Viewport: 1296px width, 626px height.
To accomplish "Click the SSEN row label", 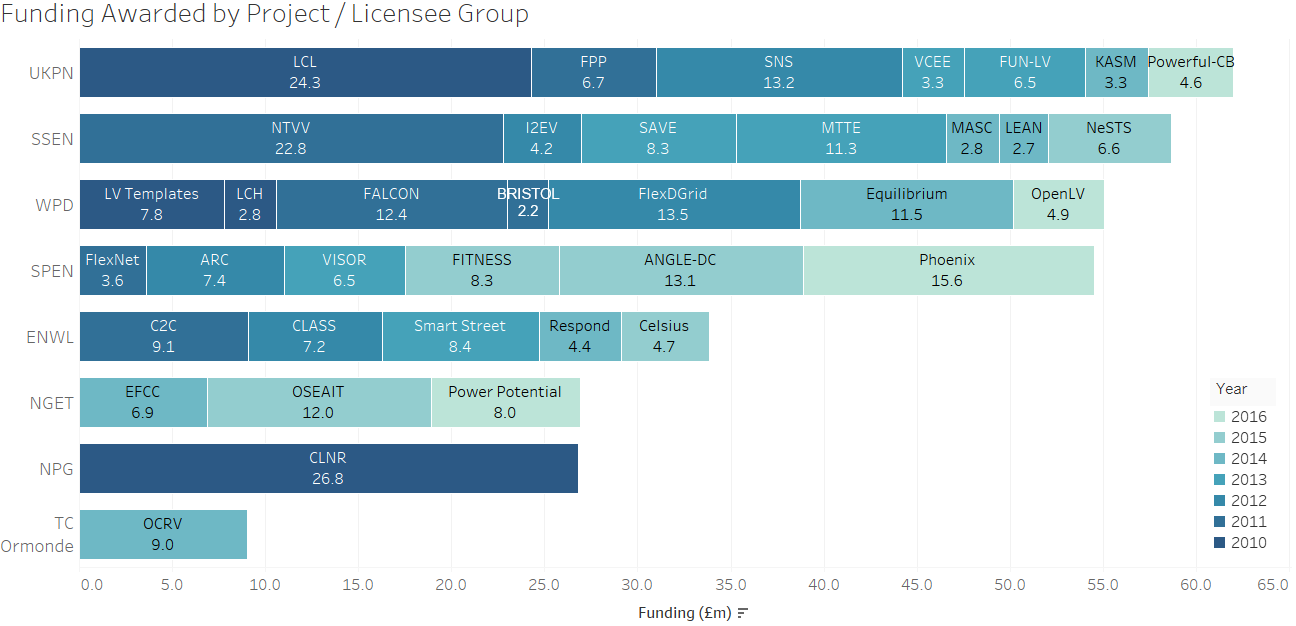I will (52, 139).
